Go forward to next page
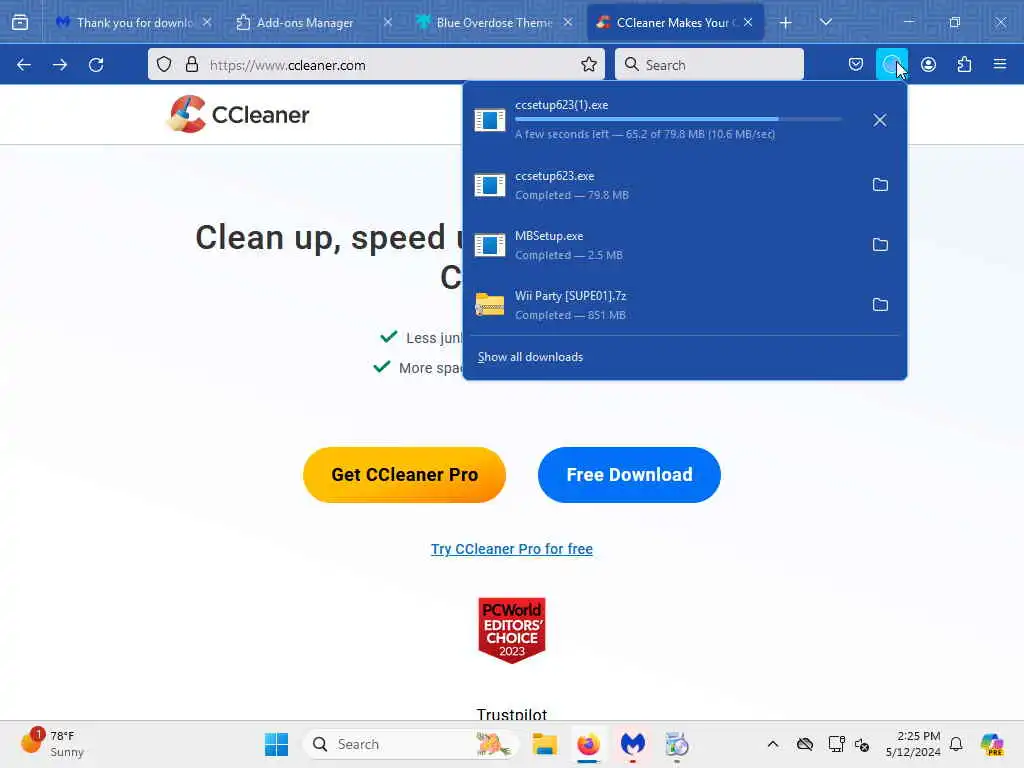Screen dimensions: 1024x768 pos(60,65)
